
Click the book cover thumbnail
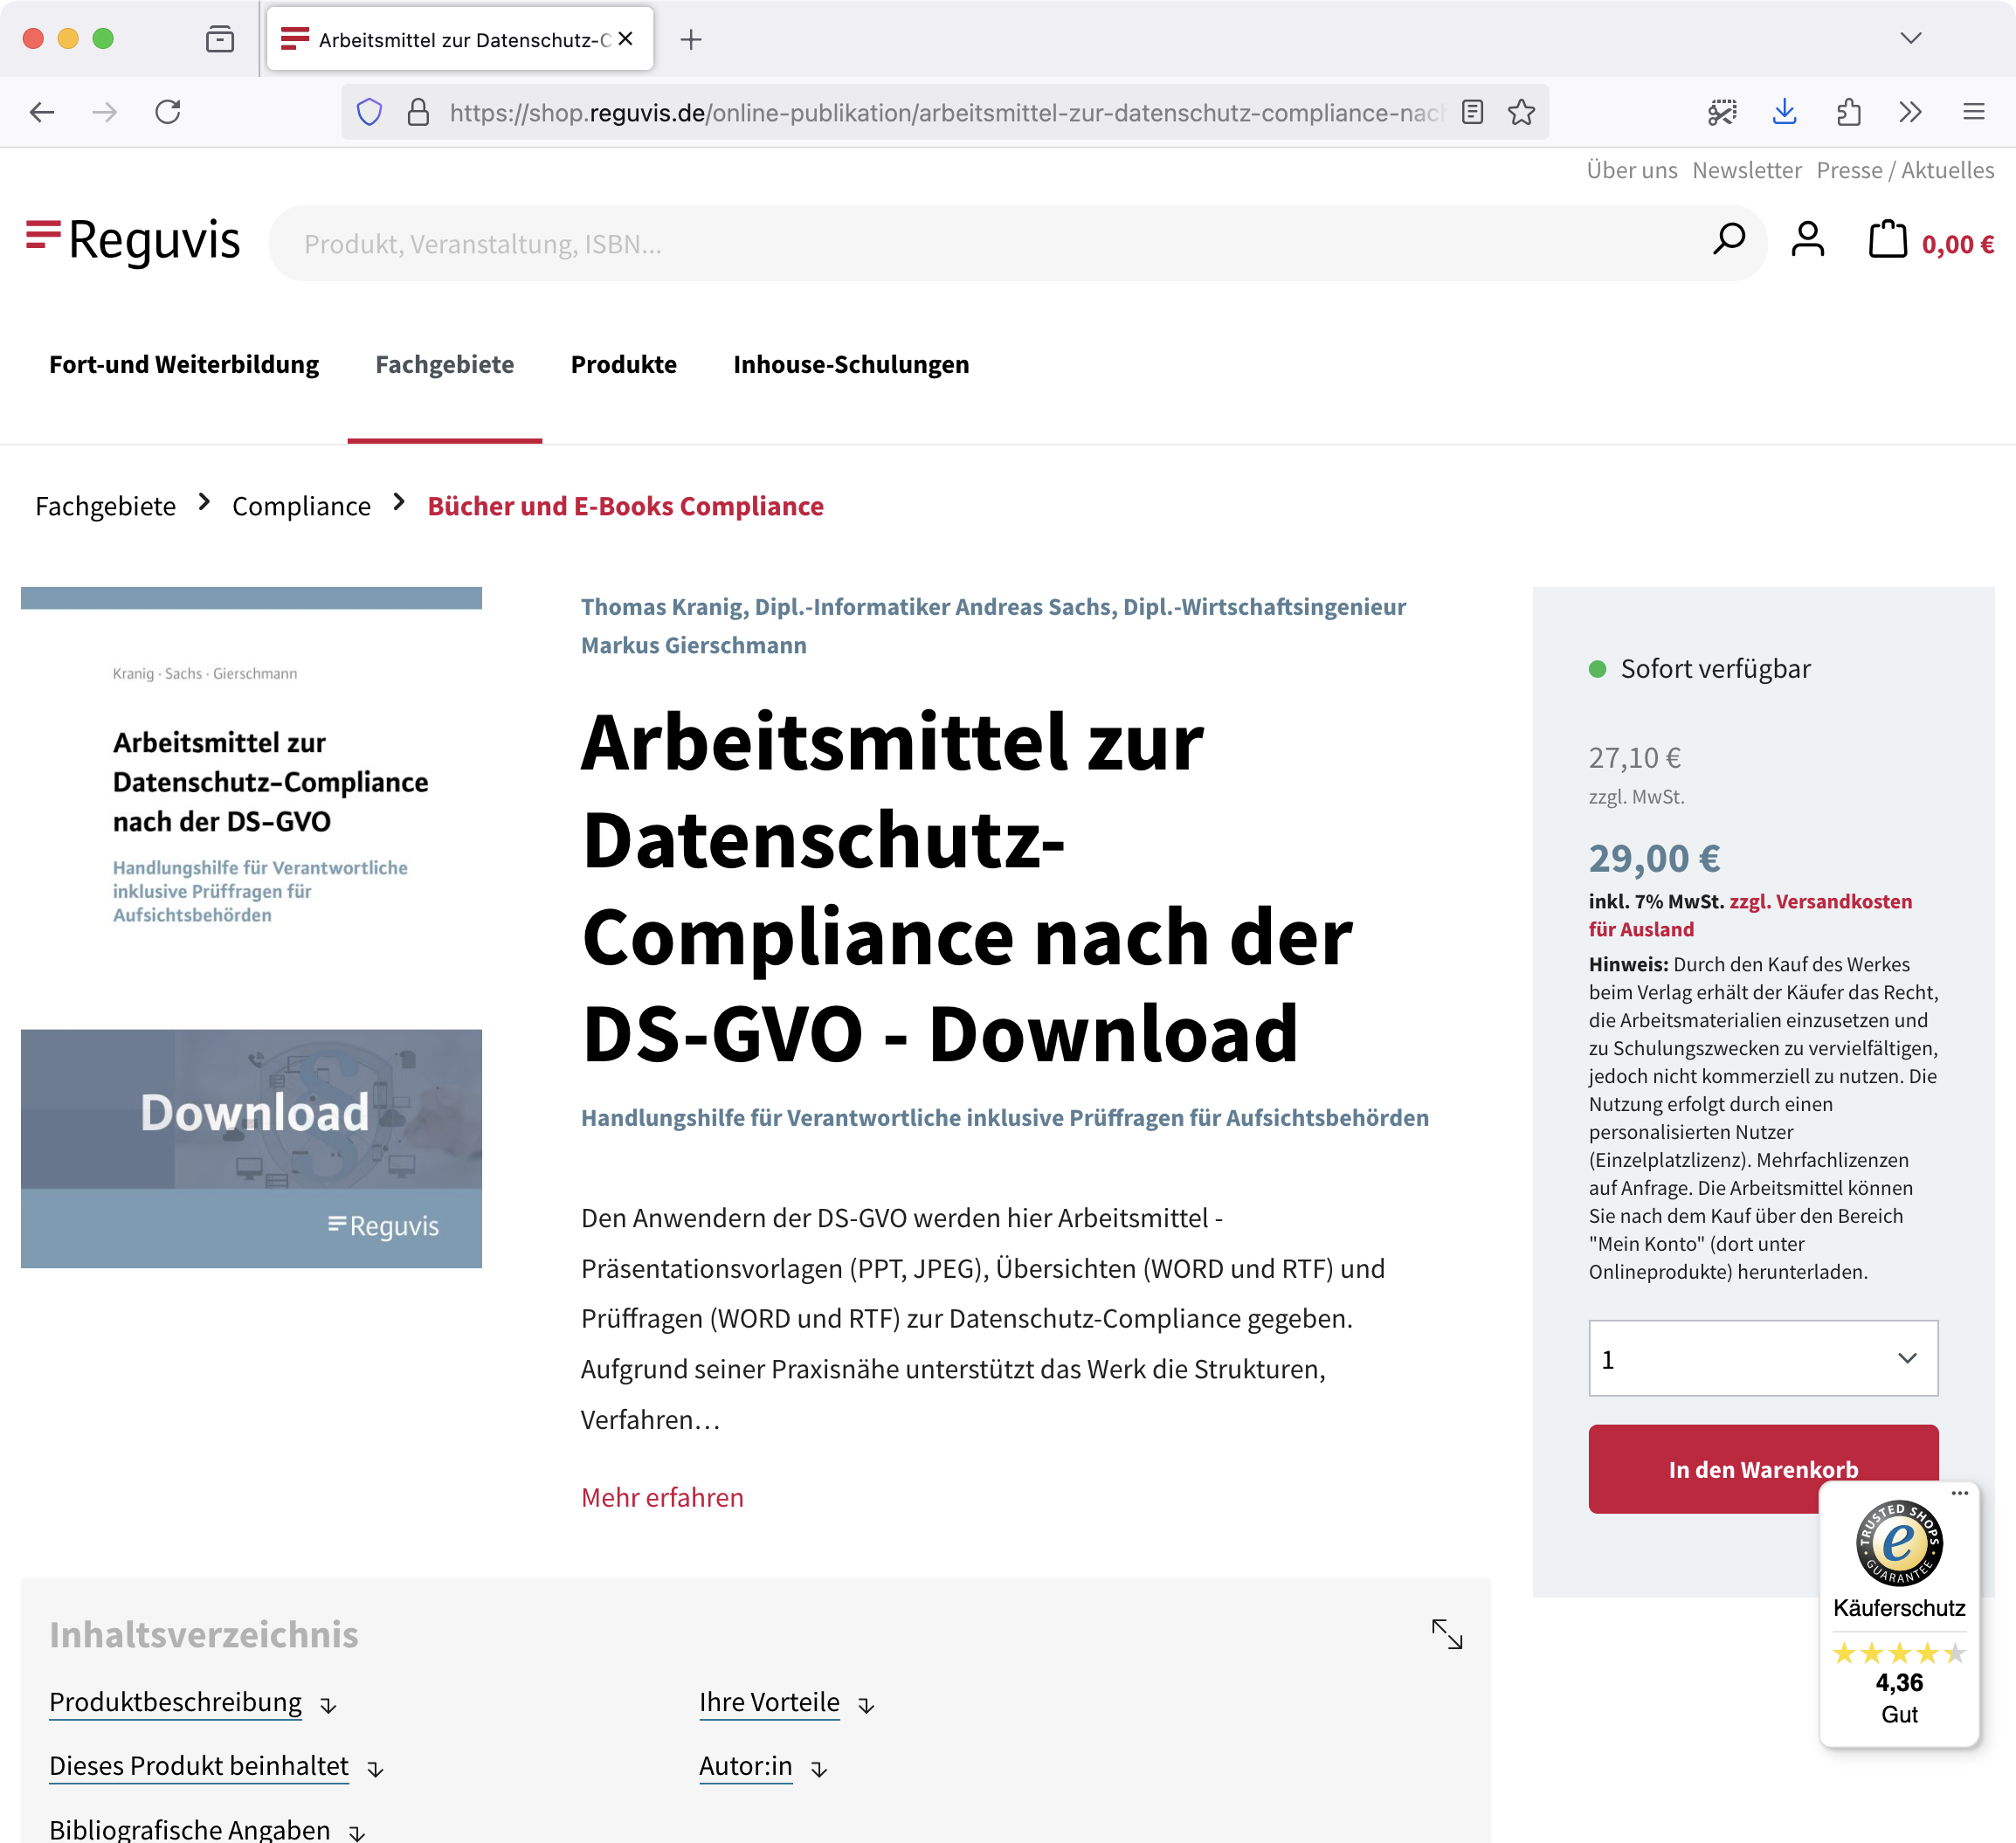[251, 927]
